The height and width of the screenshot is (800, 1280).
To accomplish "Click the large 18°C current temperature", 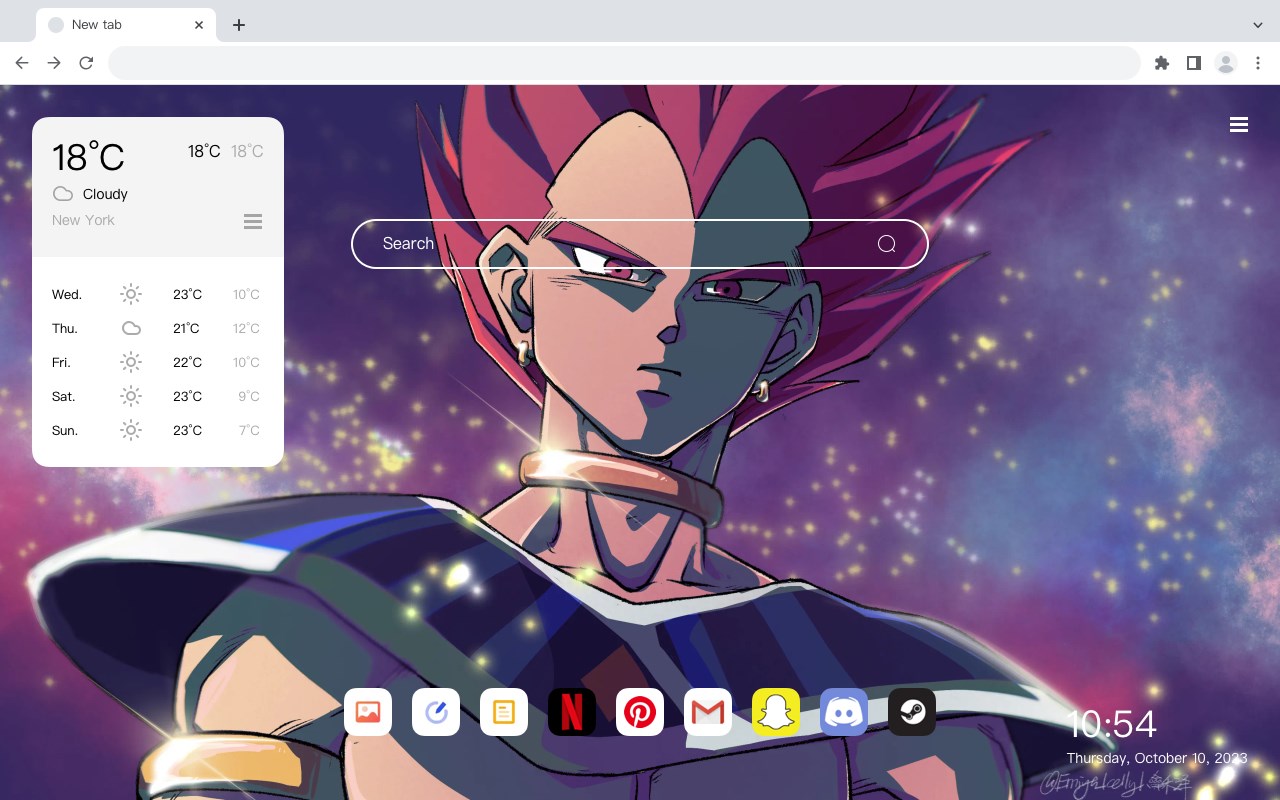I will (88, 157).
